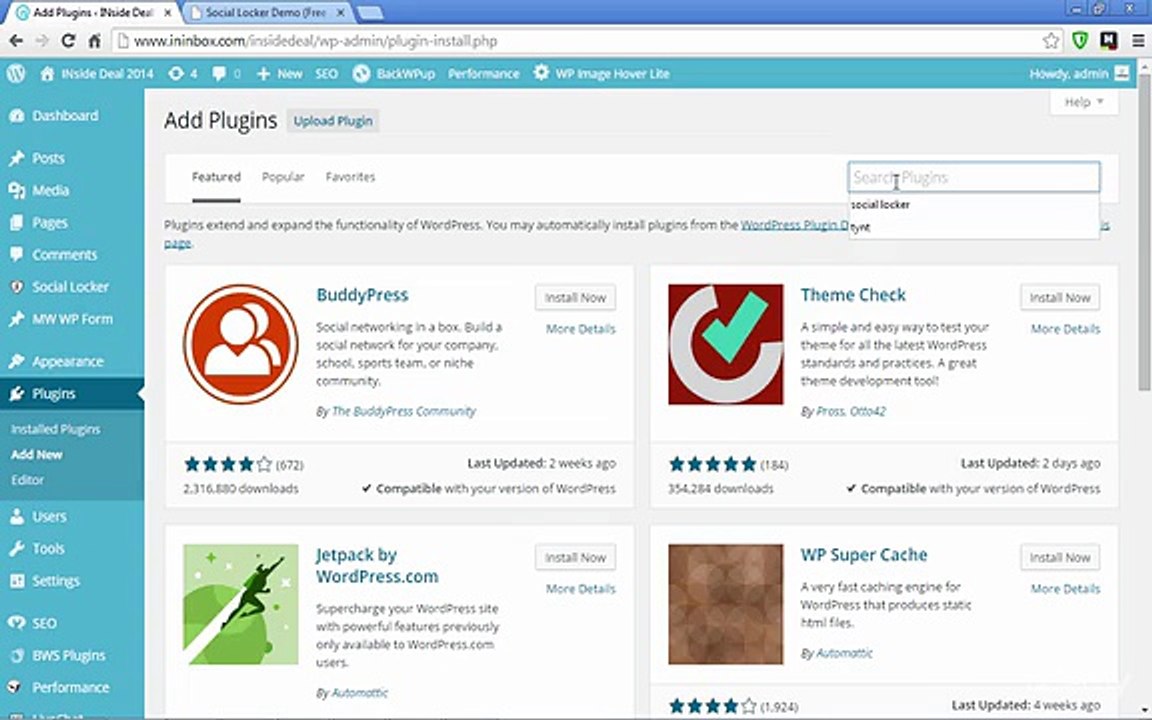Click the WP Super Cache plugin thumbnail
Screen dimensions: 1152x720
(725, 604)
